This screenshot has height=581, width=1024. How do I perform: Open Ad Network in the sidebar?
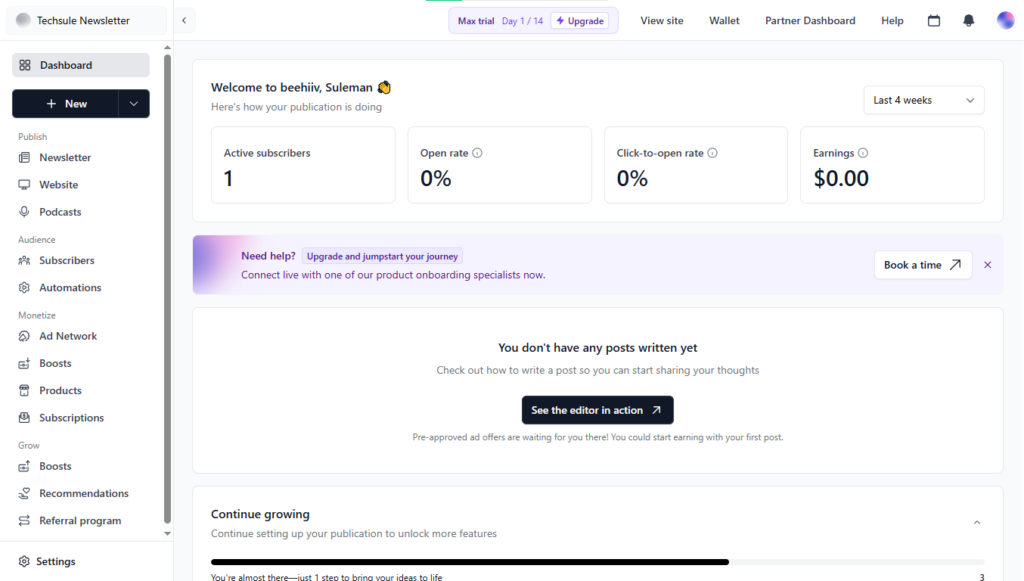point(68,336)
